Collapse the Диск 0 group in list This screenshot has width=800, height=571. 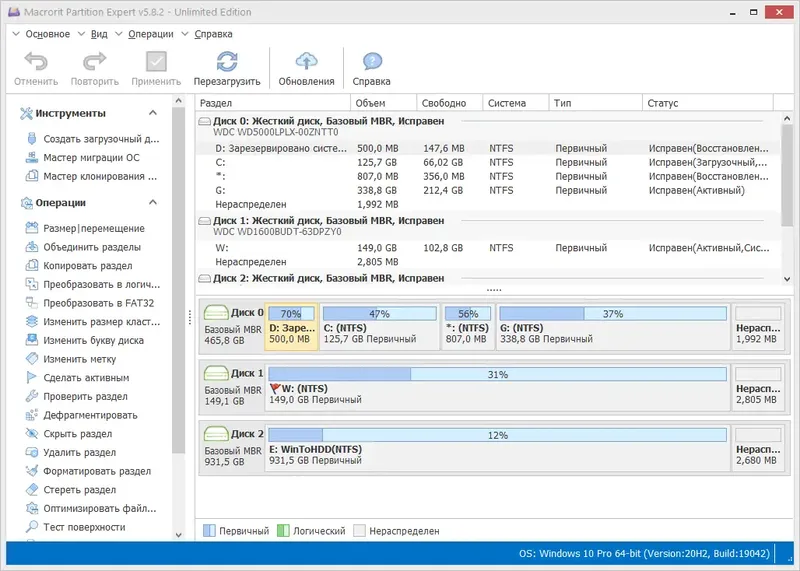tap(204, 121)
